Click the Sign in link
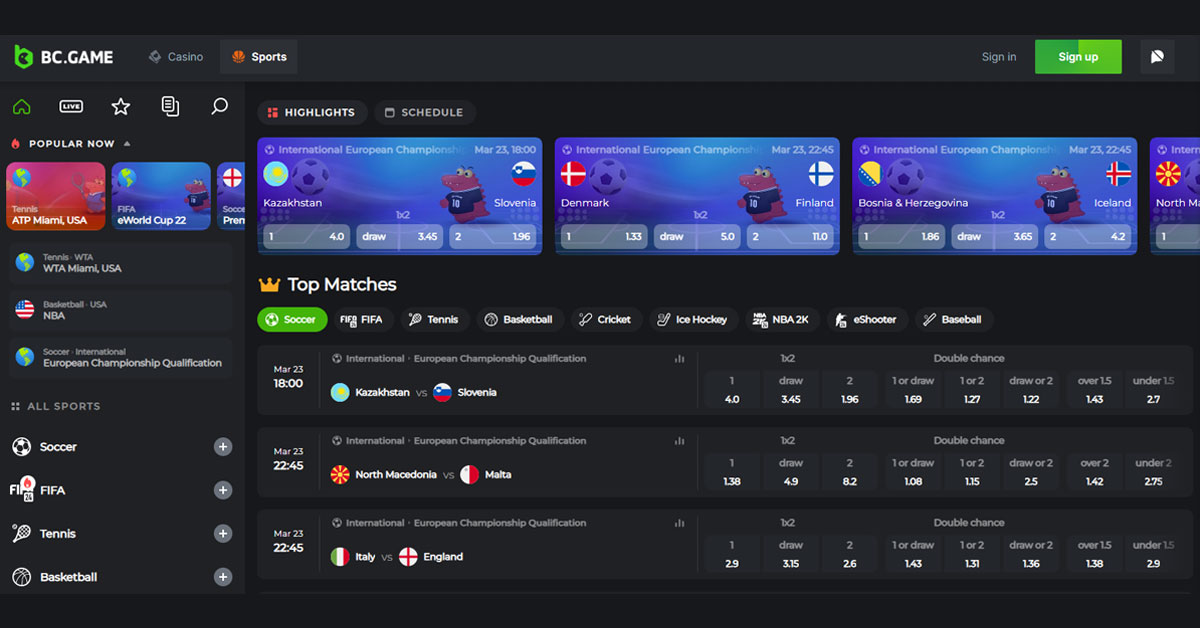The height and width of the screenshot is (628, 1200). (x=999, y=57)
